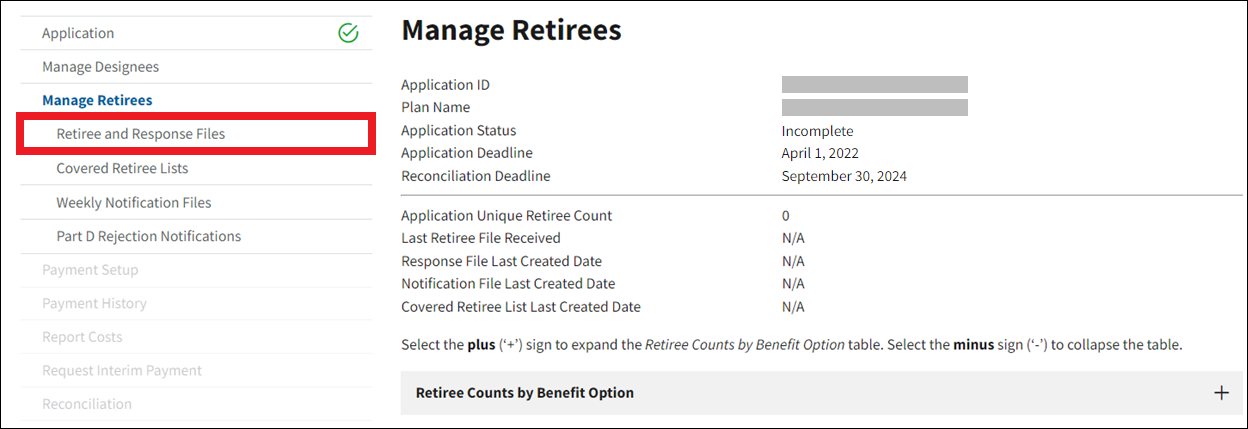View Weekly Notification Files

tap(134, 202)
